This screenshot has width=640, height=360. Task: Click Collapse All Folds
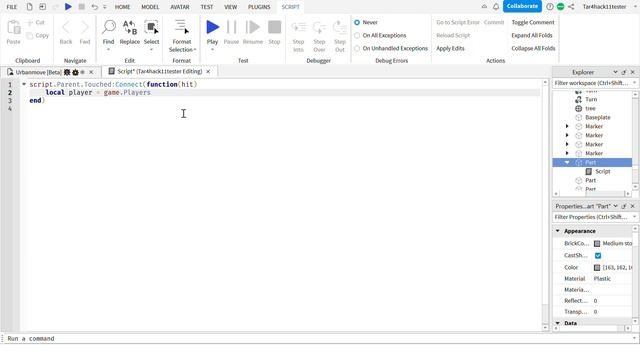(x=533, y=49)
